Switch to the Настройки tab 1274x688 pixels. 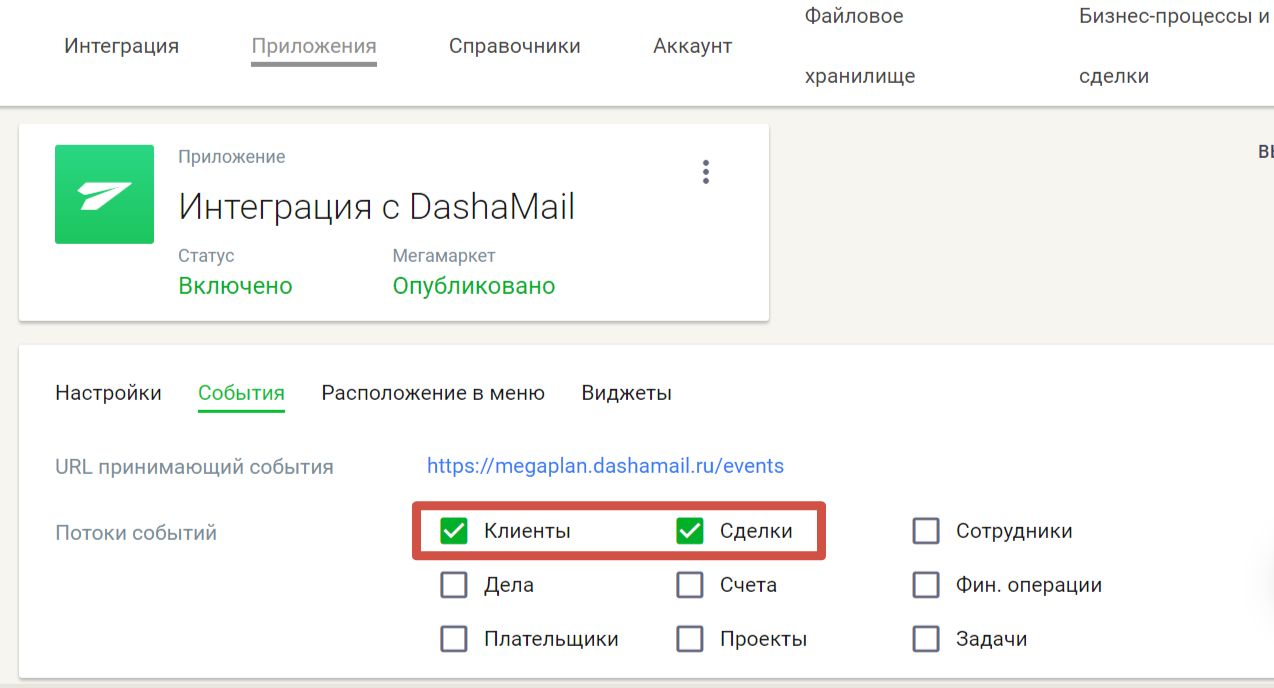click(108, 393)
